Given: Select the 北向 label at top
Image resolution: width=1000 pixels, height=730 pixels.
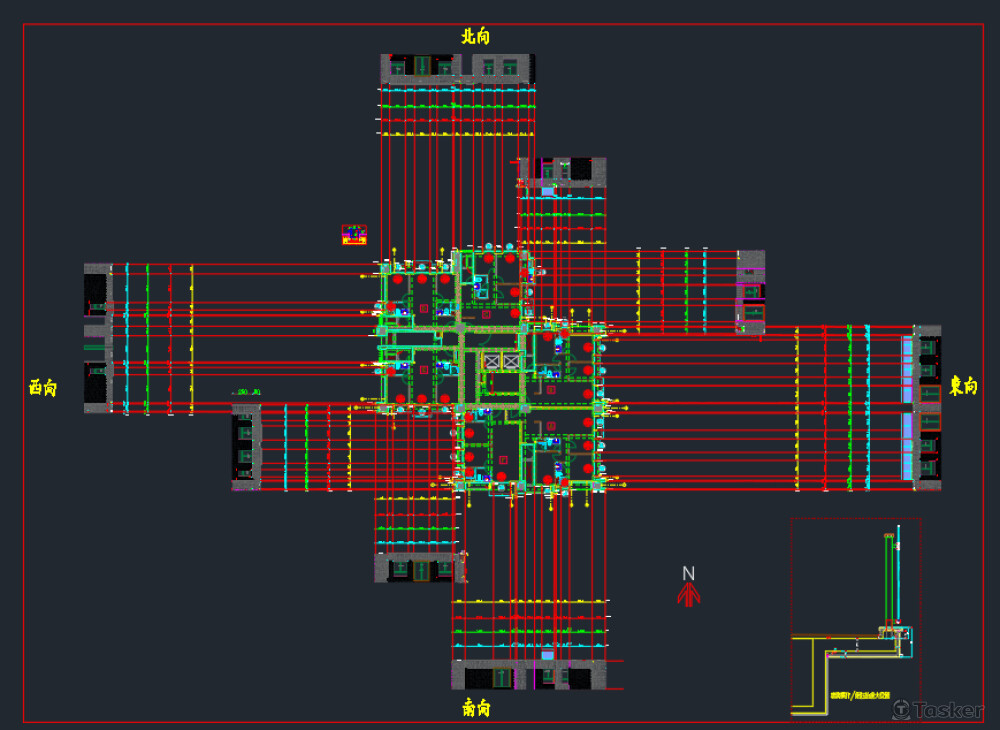Looking at the screenshot, I should (x=475, y=36).
